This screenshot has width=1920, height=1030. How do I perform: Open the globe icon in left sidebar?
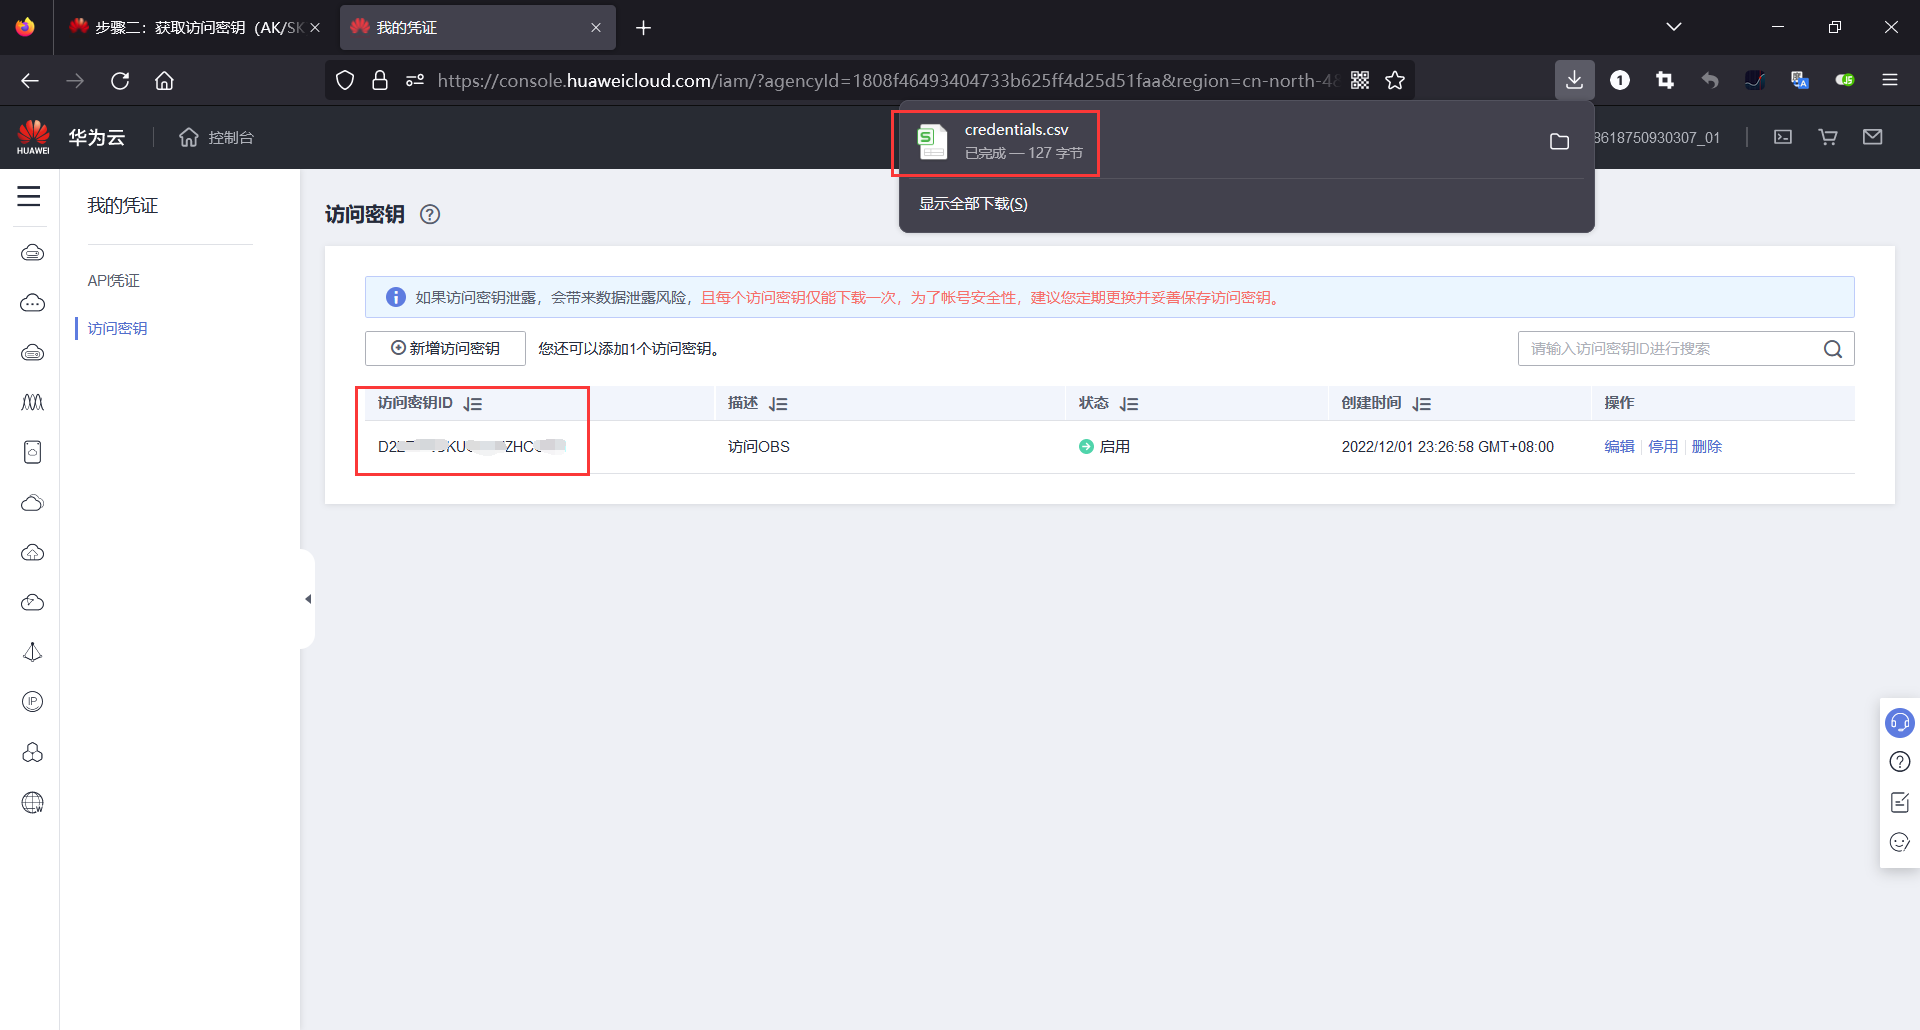(x=33, y=802)
